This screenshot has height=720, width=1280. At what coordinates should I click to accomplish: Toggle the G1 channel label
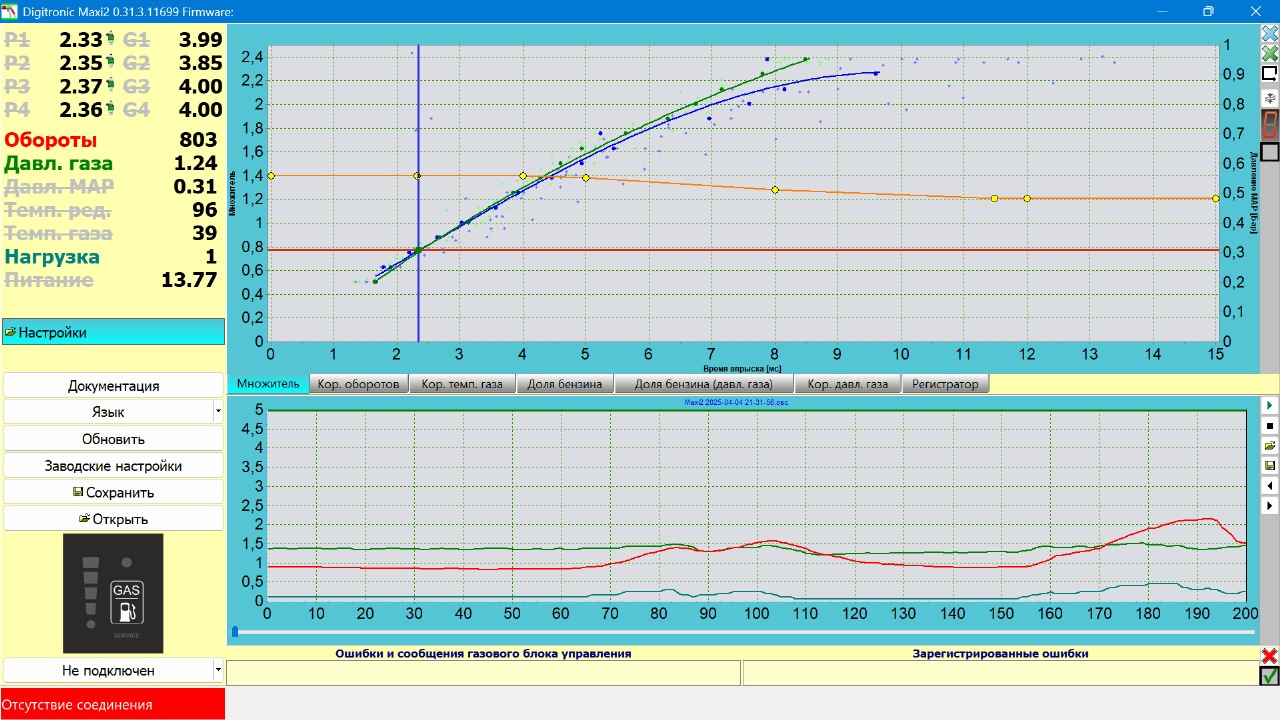click(x=136, y=40)
